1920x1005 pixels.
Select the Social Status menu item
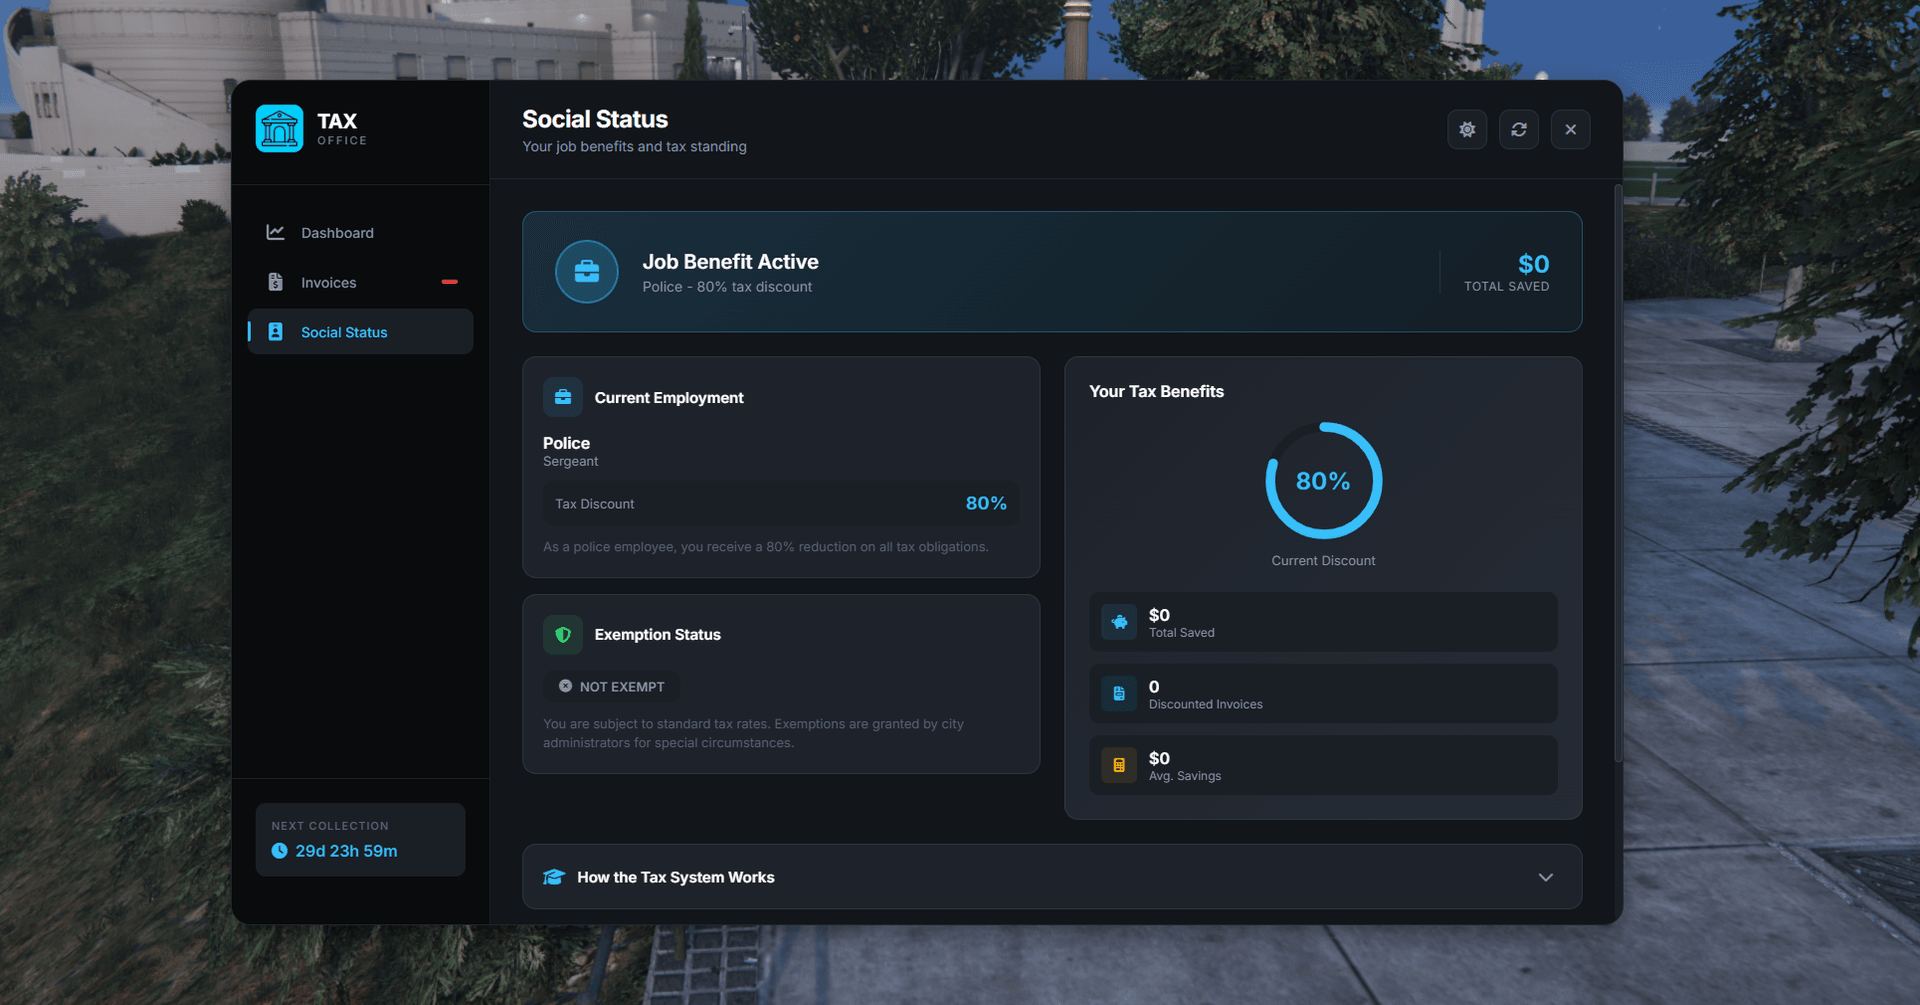pyautogui.click(x=344, y=332)
